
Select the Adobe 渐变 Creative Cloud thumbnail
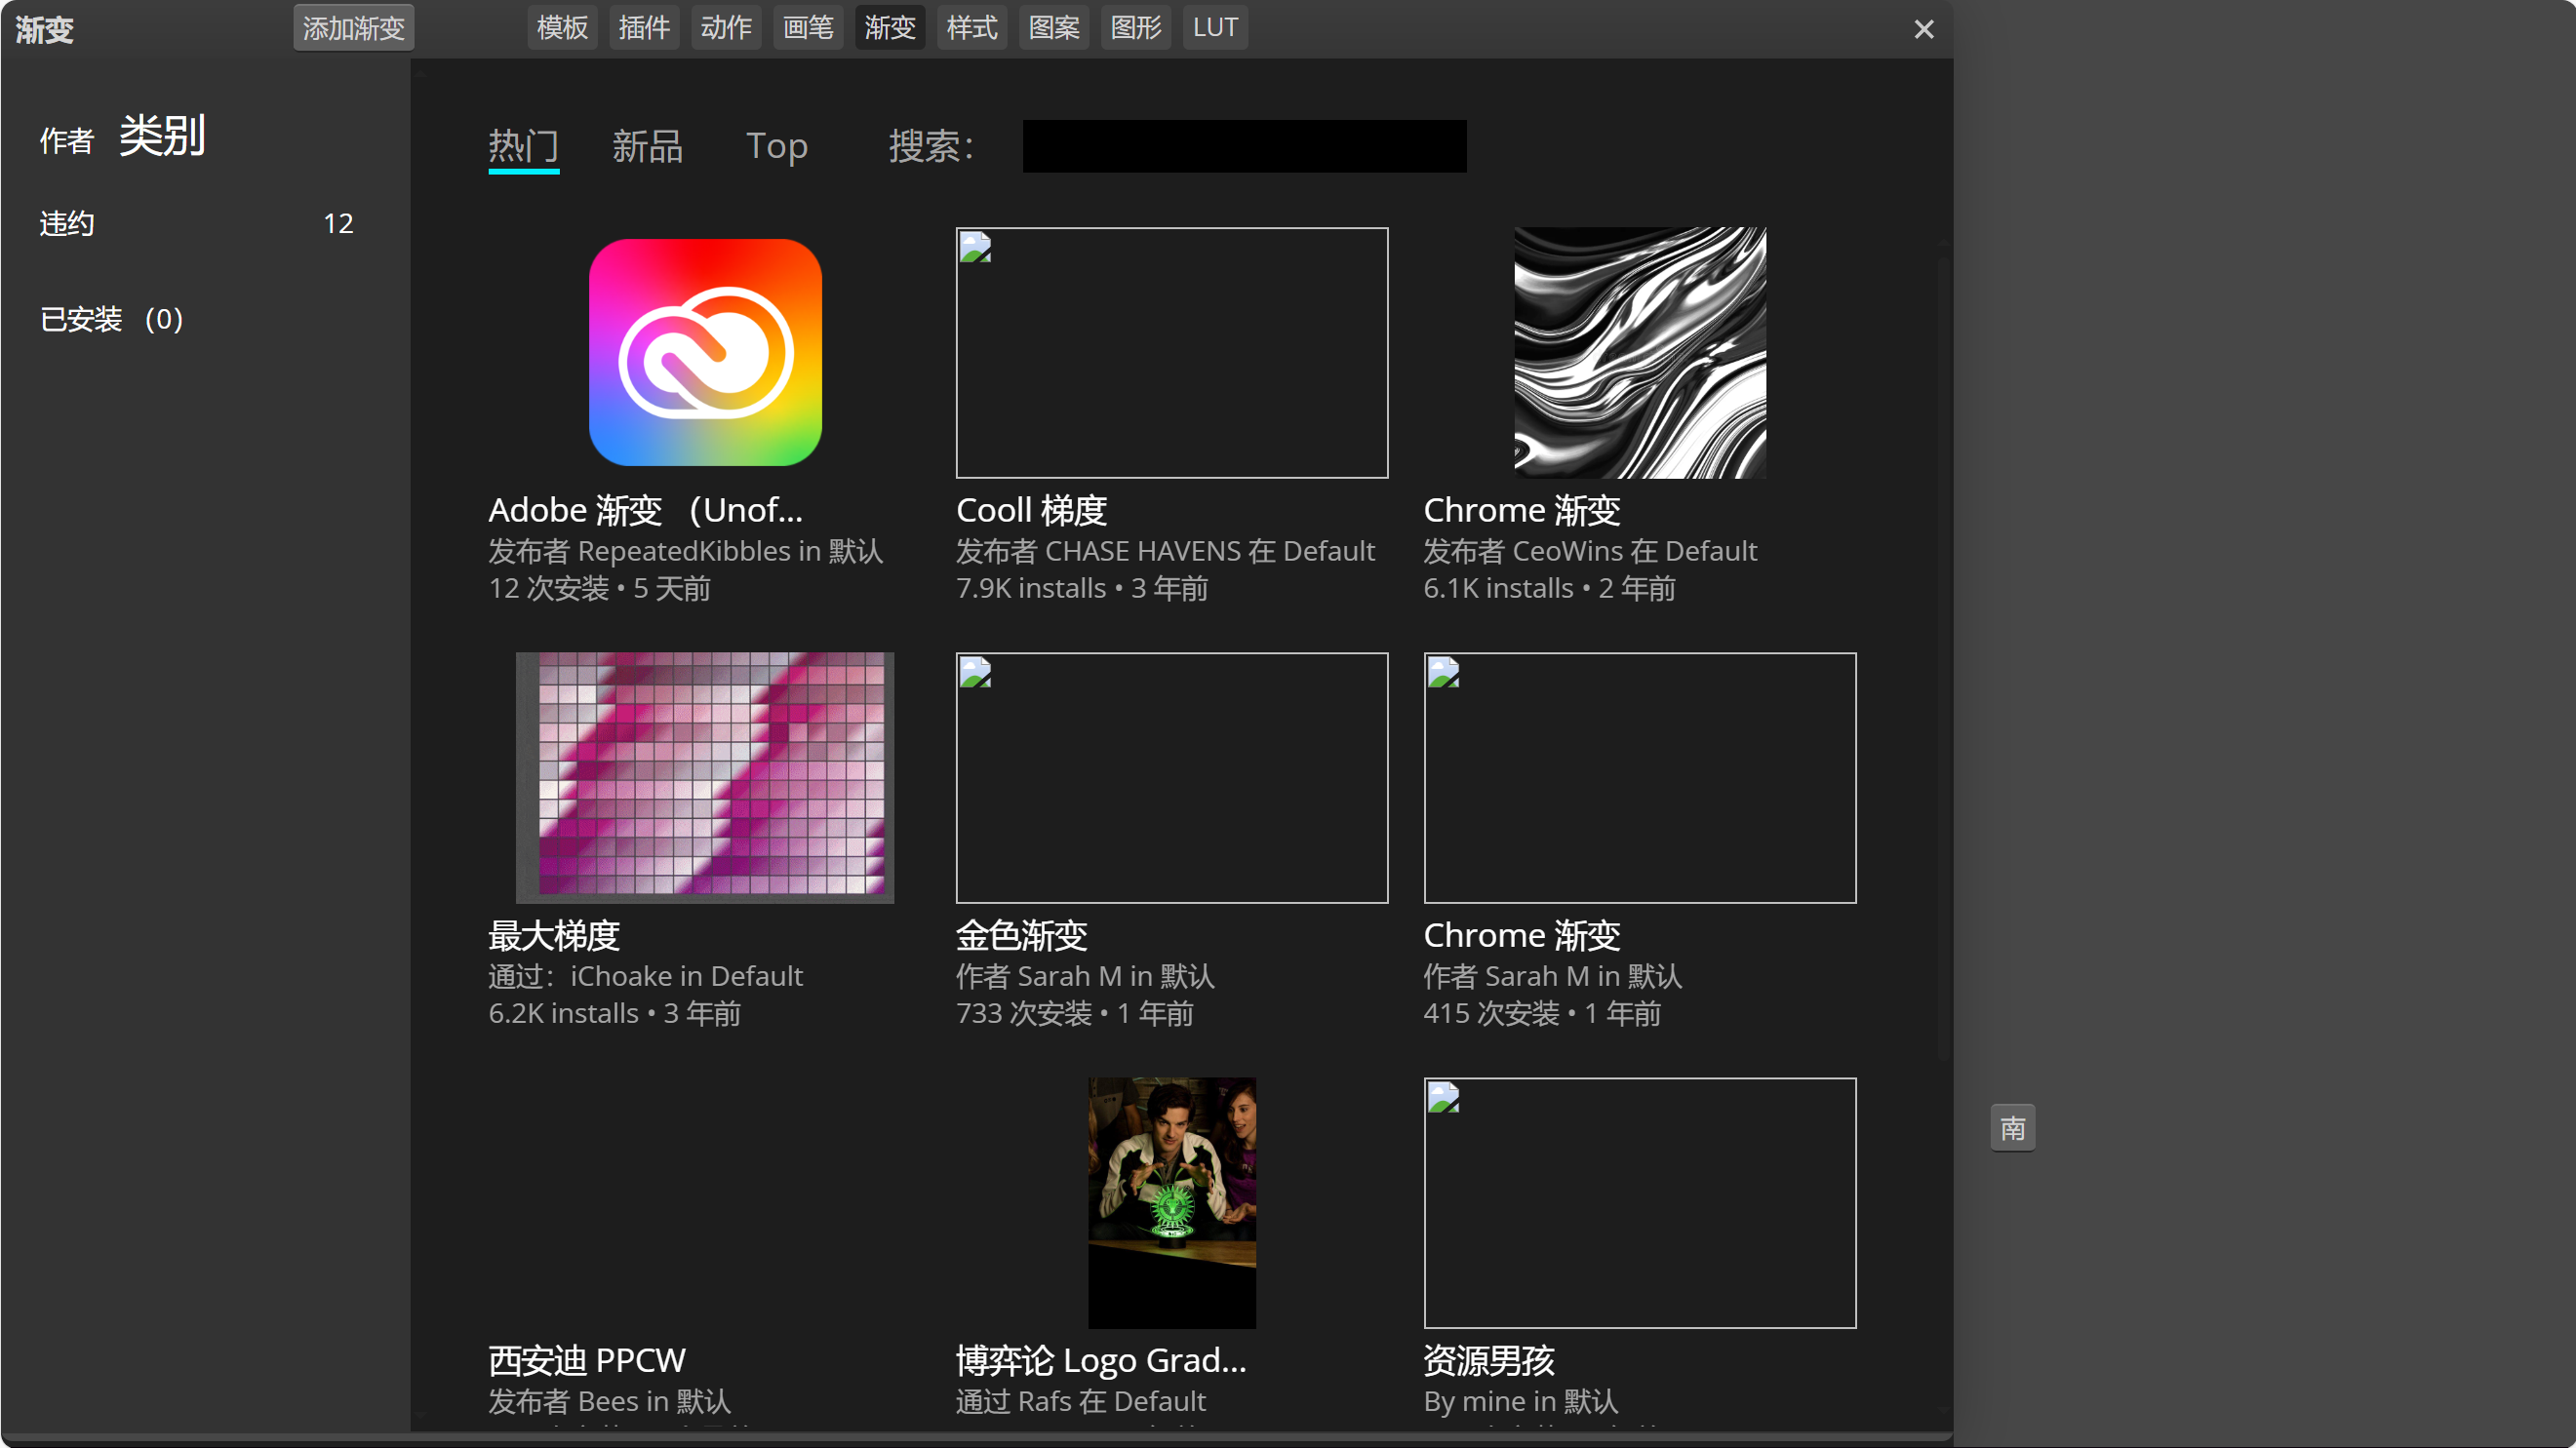coord(704,353)
